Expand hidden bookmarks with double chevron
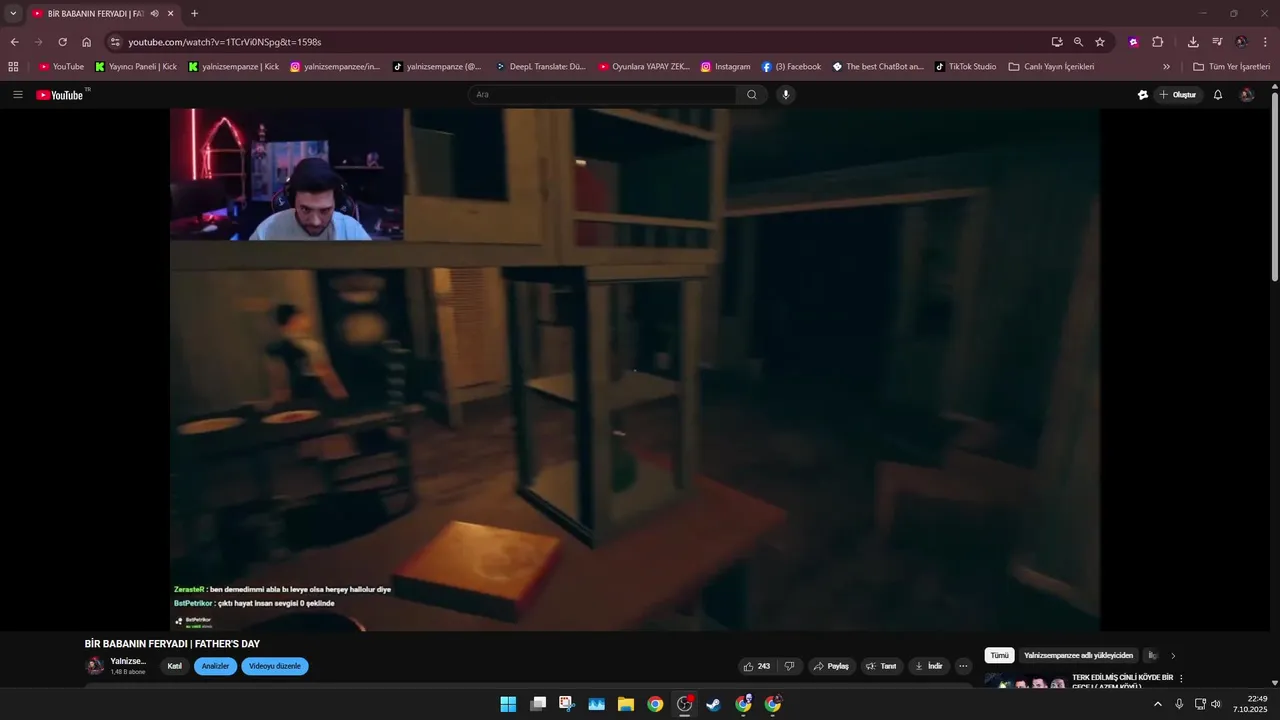 (1166, 67)
